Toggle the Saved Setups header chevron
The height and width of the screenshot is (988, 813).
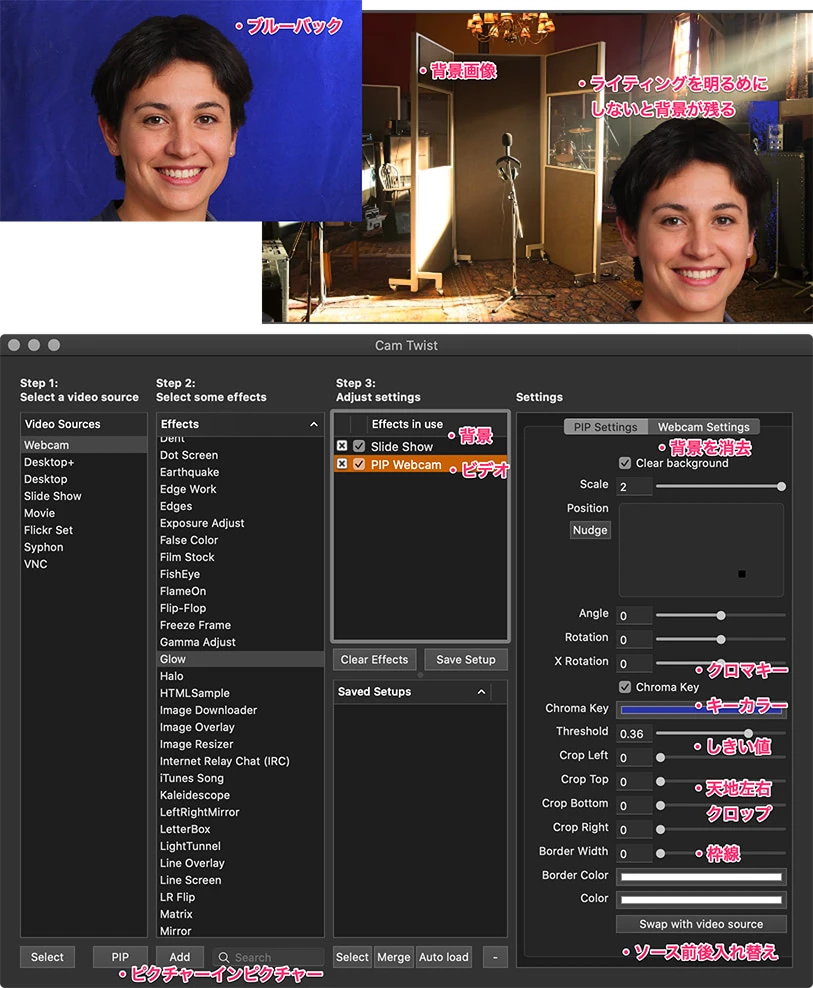point(481,692)
